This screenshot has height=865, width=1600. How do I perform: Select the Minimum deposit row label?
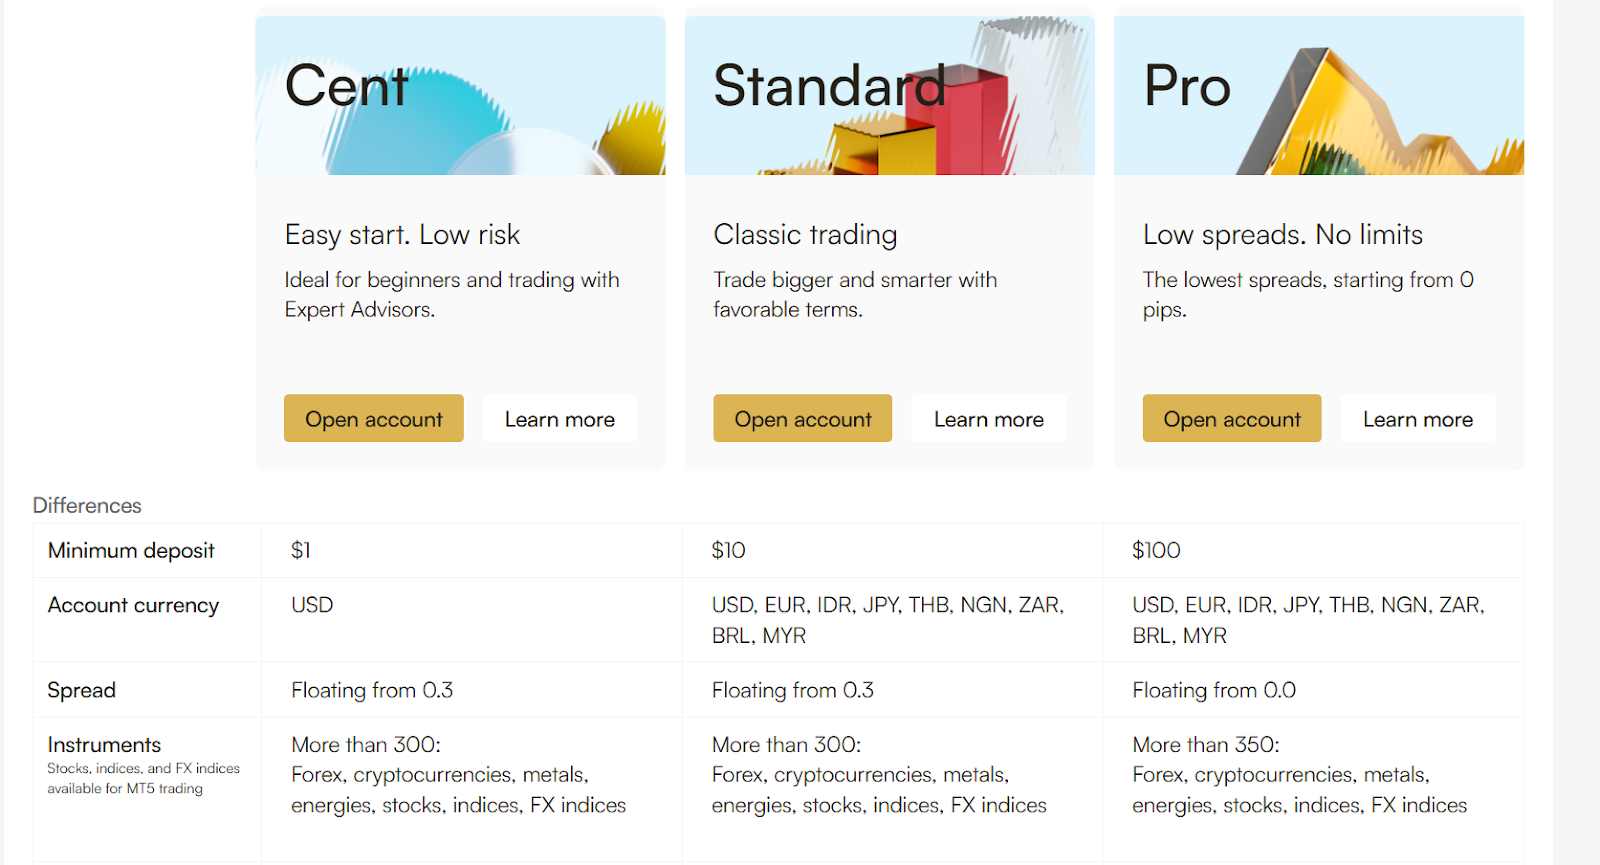click(x=131, y=551)
